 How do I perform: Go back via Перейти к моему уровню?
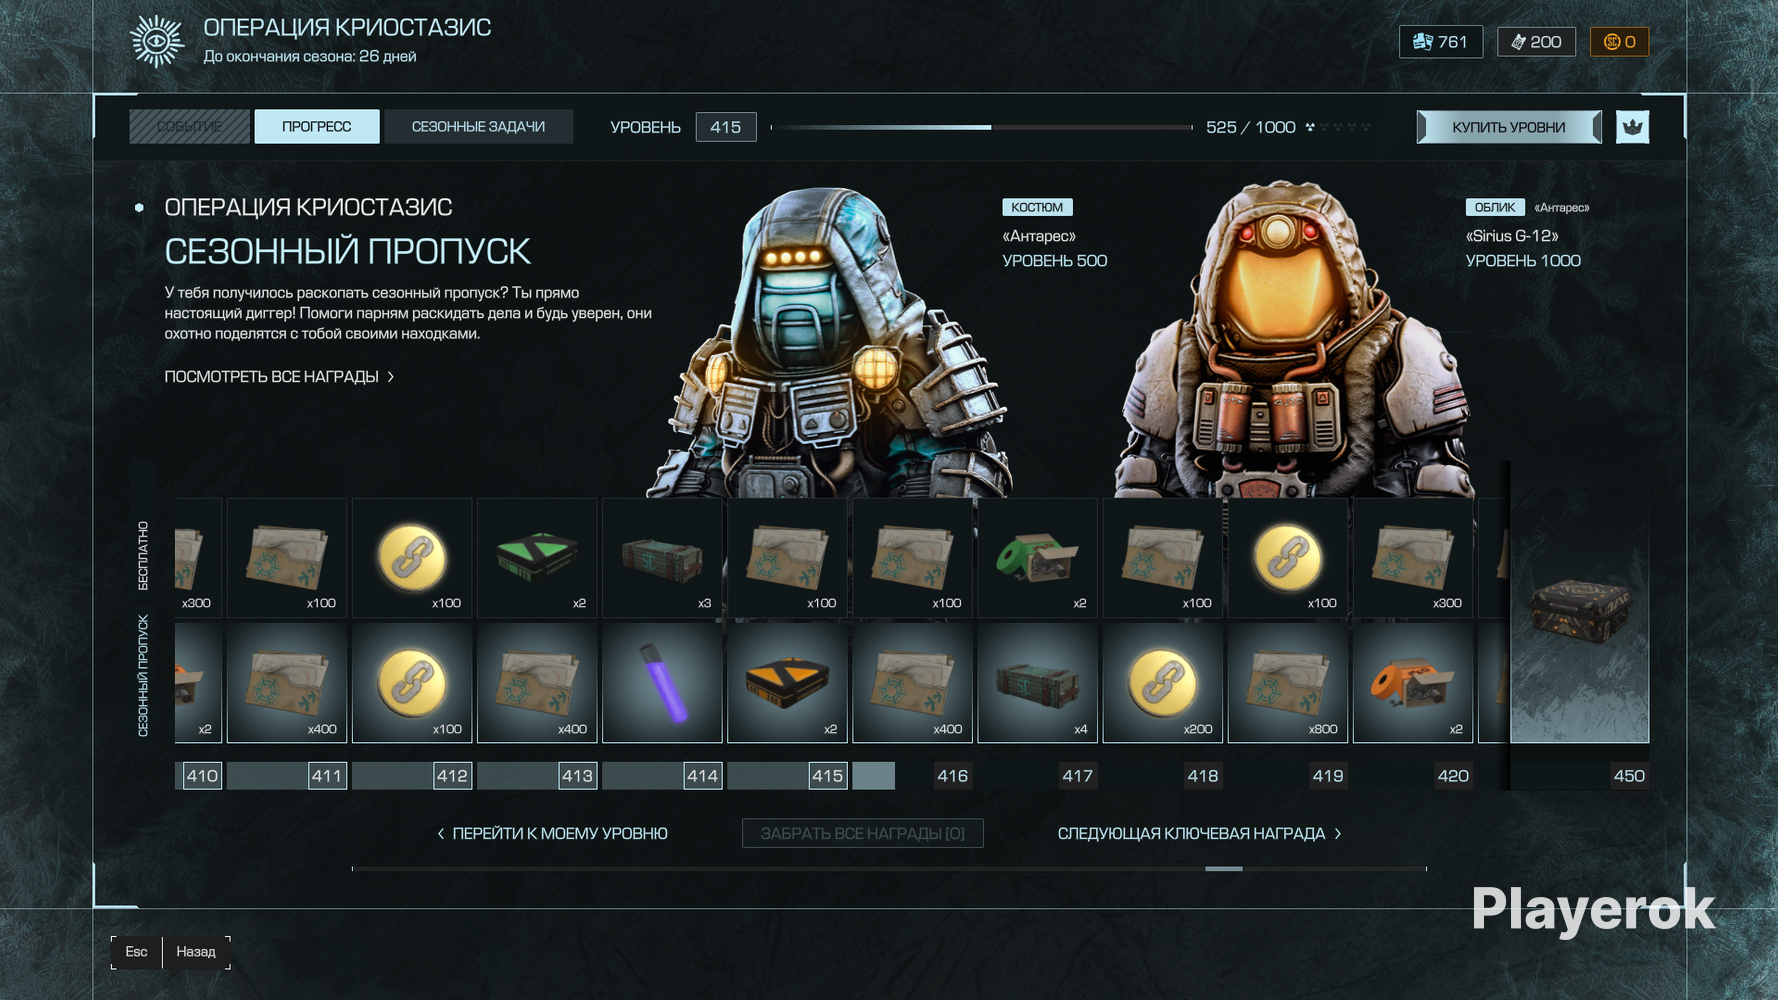click(552, 833)
